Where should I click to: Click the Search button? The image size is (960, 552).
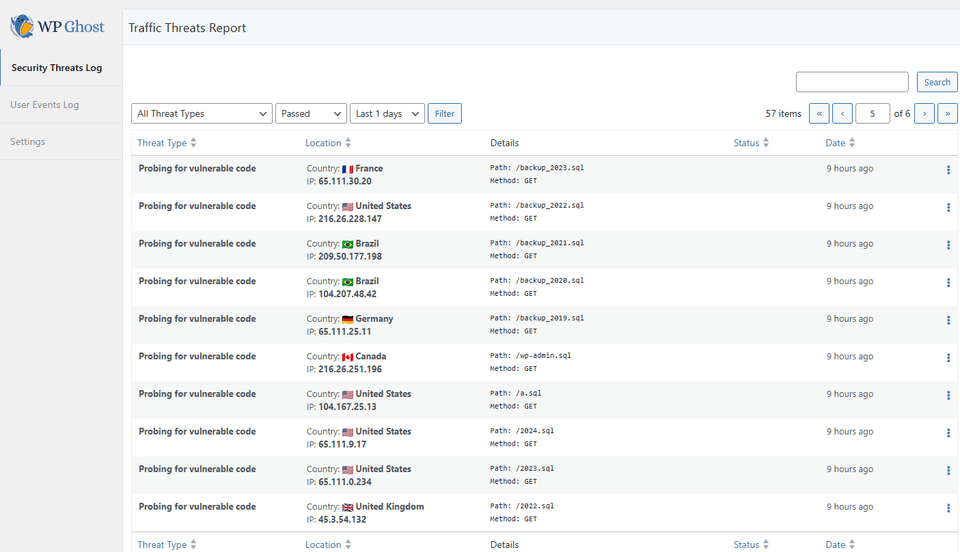coord(937,82)
